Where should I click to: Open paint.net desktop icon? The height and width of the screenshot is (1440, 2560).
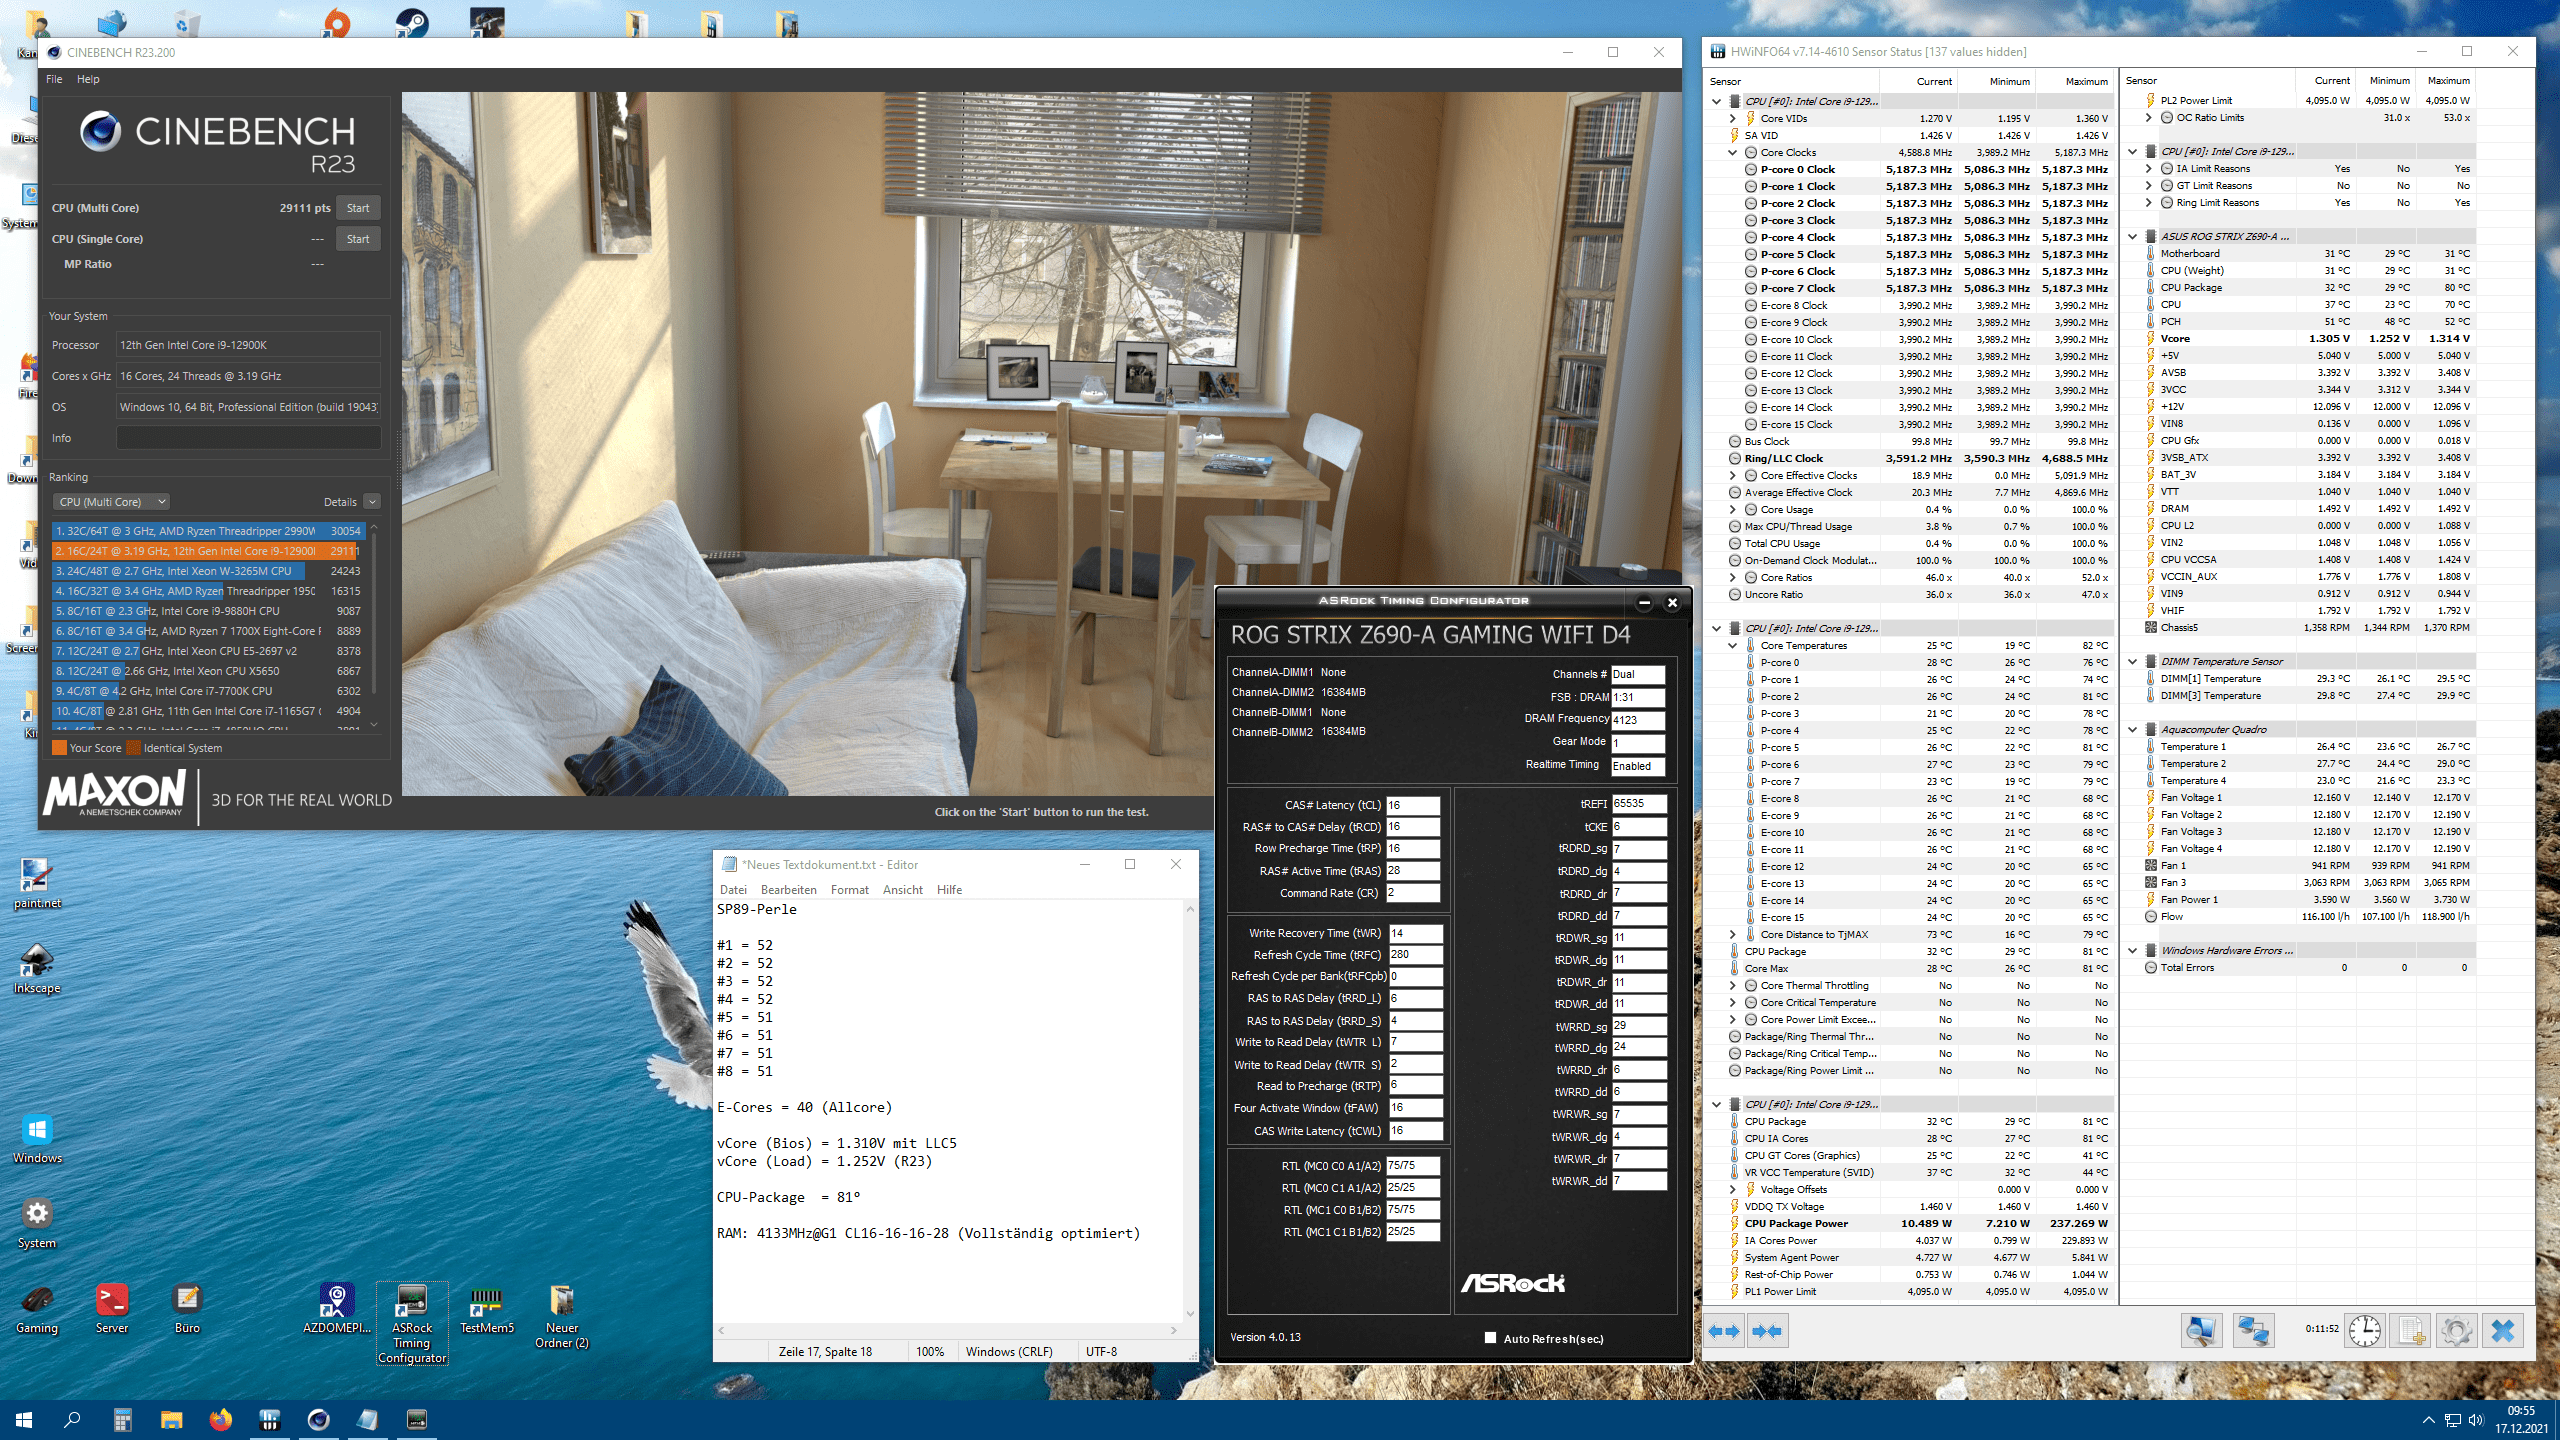tap(37, 884)
